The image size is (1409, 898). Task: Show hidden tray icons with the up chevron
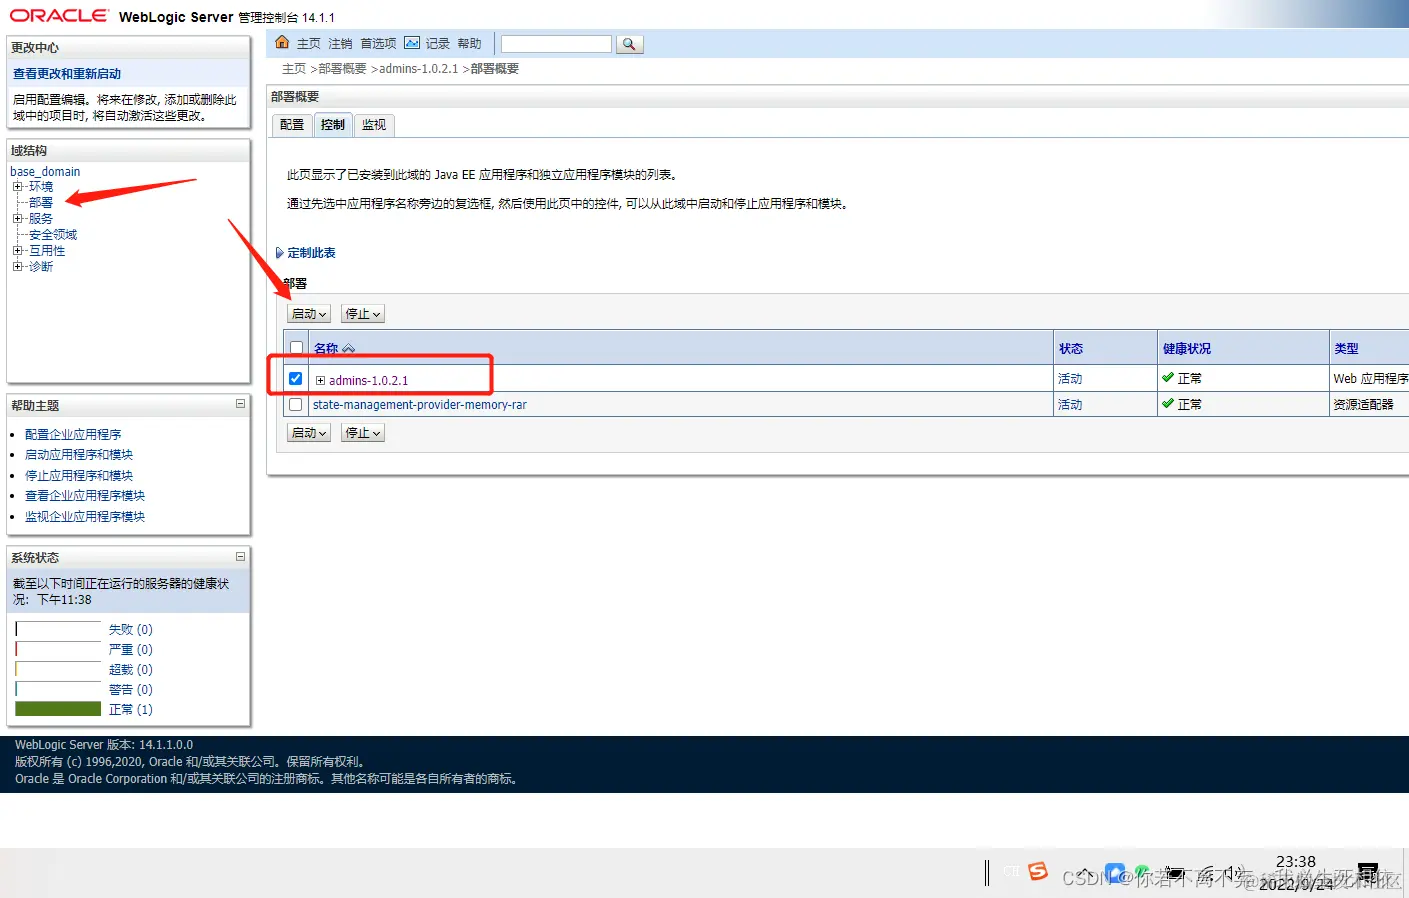tap(1084, 873)
